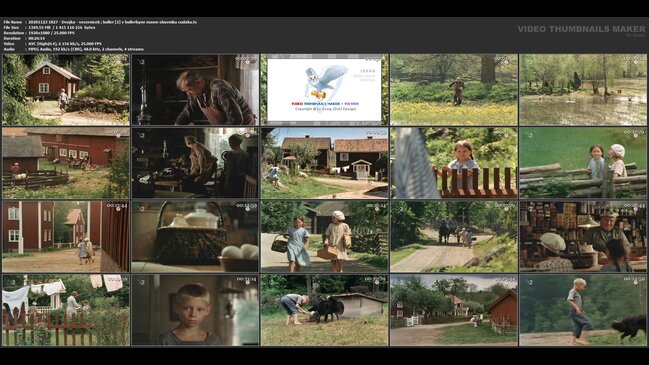
Task: Click the VIDEO THUMBNAILS MAKER watermark text
Action: [581, 29]
